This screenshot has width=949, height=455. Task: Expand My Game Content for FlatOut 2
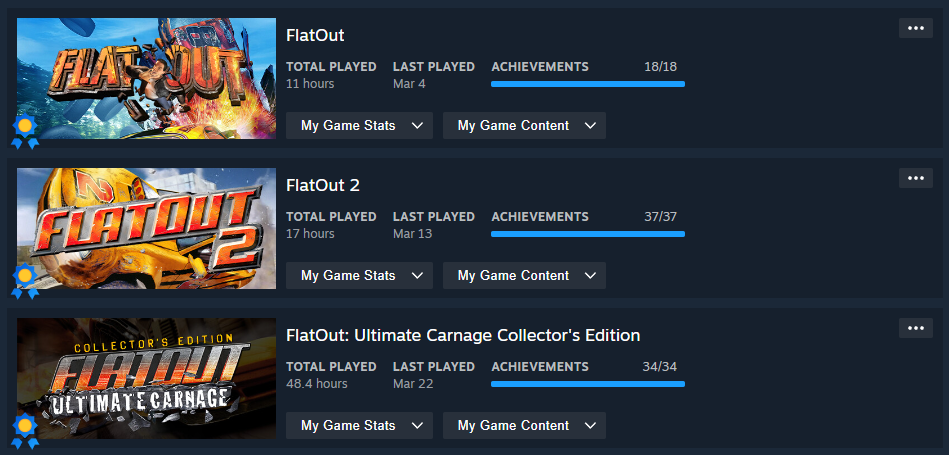point(524,276)
